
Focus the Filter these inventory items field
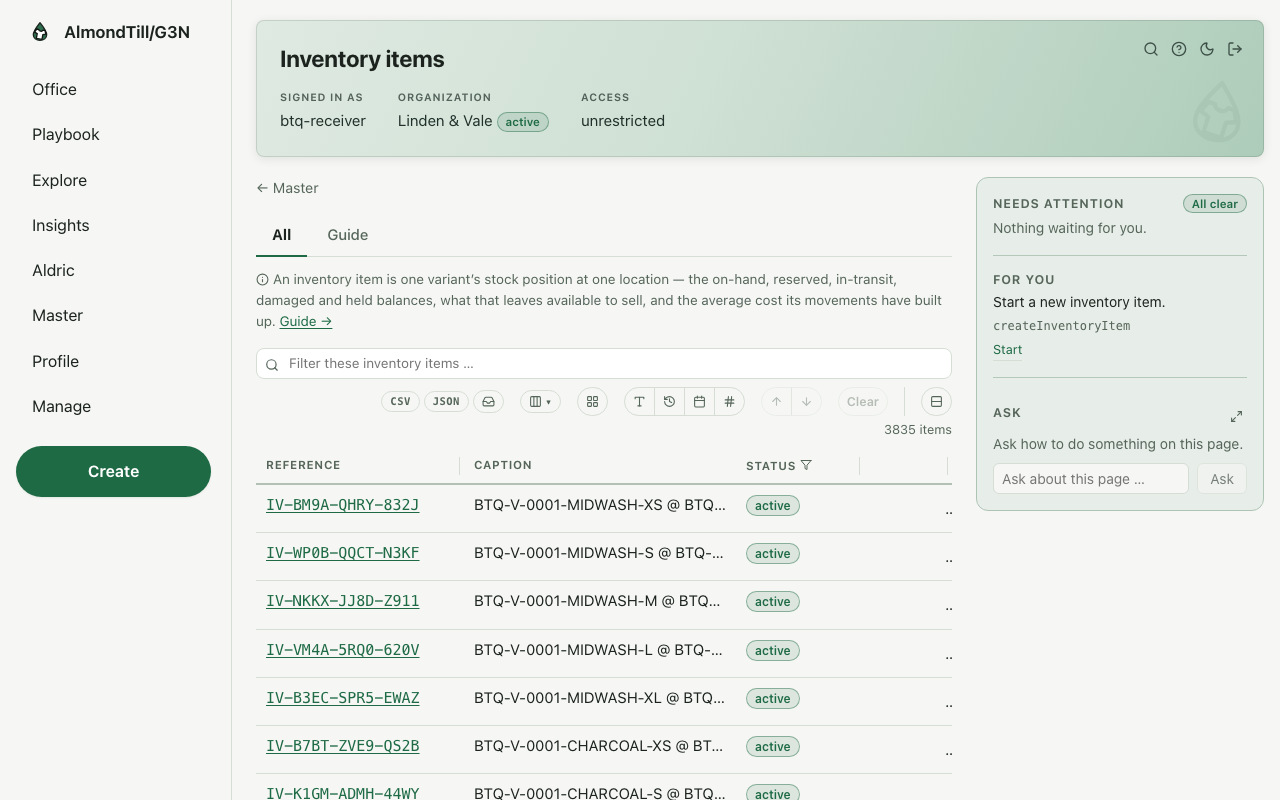pyautogui.click(x=604, y=364)
